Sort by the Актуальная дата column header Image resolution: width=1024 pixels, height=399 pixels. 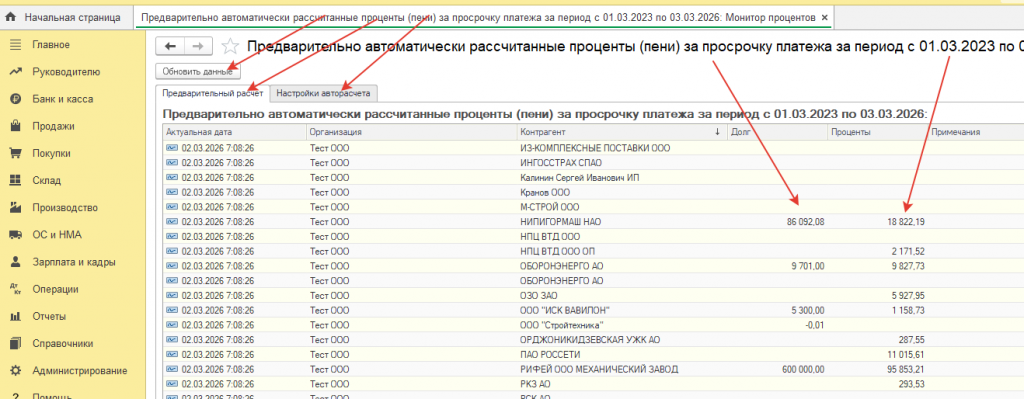tap(234, 132)
